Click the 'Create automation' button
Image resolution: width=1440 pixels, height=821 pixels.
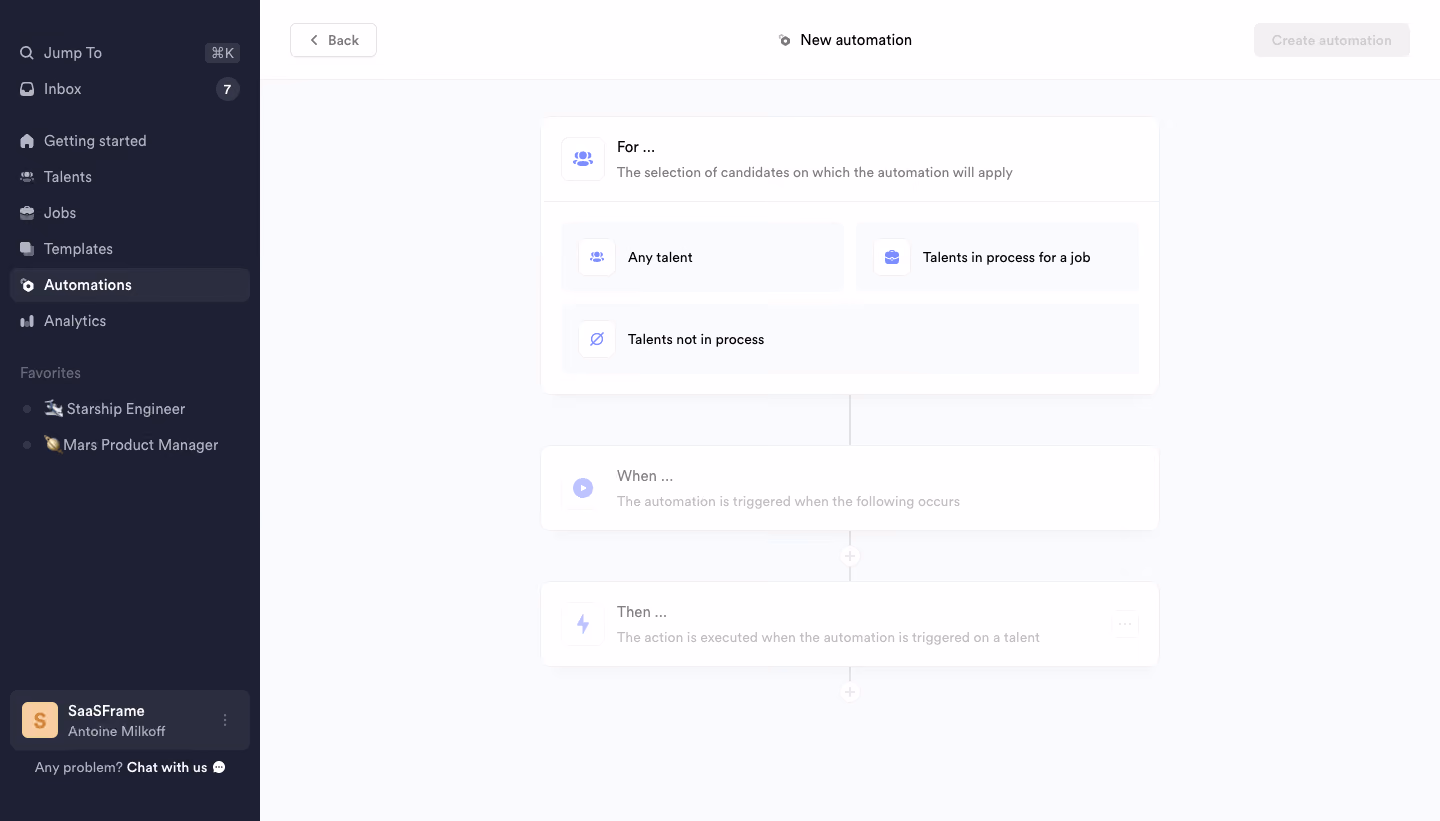[1332, 40]
